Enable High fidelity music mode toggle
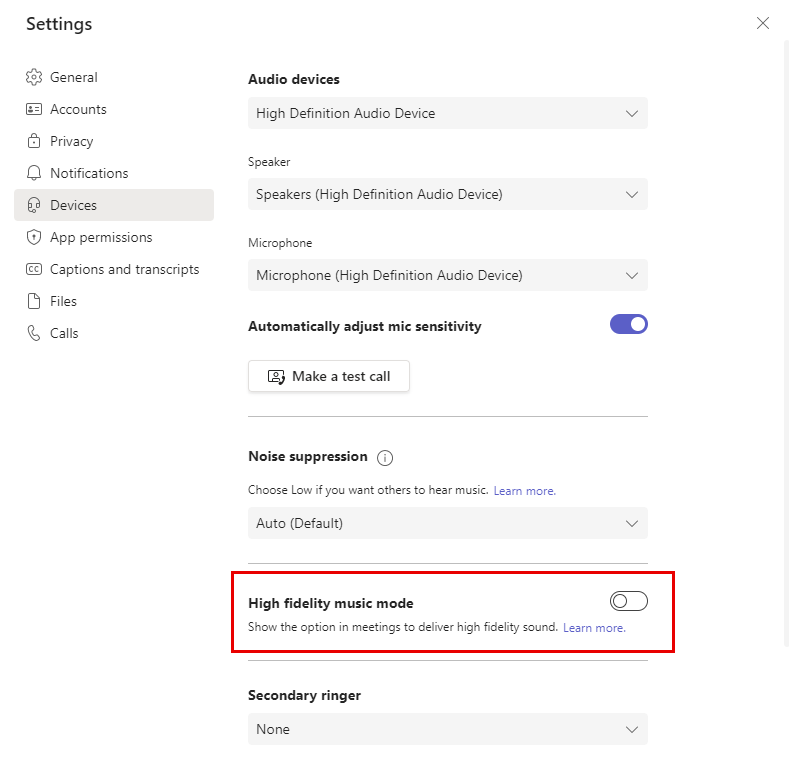789x776 pixels. pyautogui.click(x=628, y=601)
